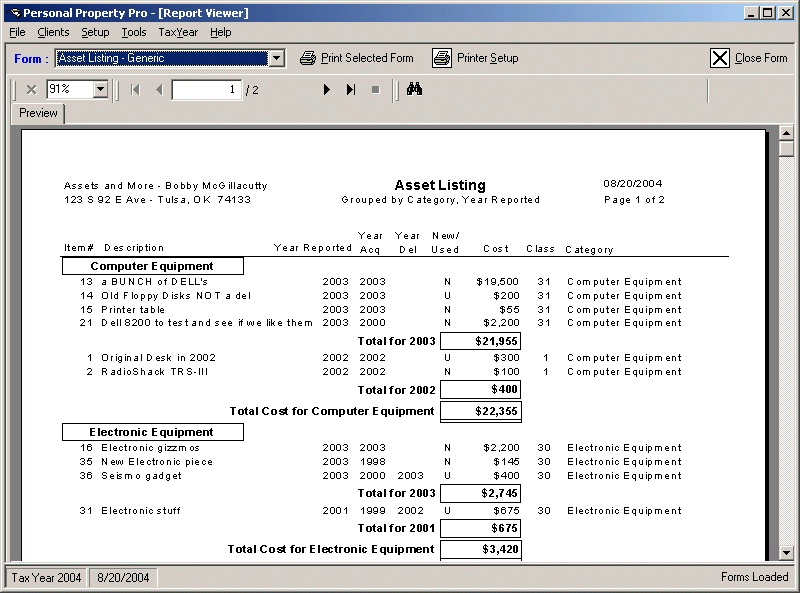The width and height of the screenshot is (800, 593).
Task: Open the Form dropdown arrow
Action: [277, 58]
